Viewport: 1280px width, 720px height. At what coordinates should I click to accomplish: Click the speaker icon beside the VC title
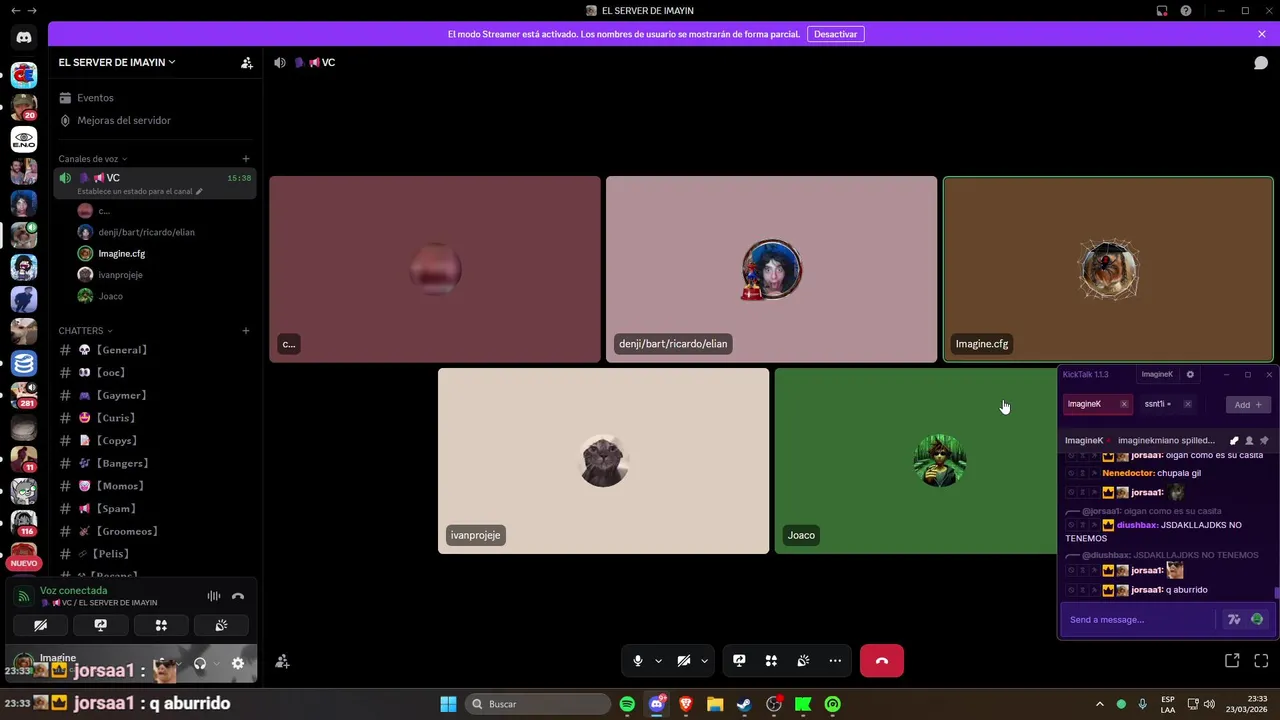coord(280,62)
